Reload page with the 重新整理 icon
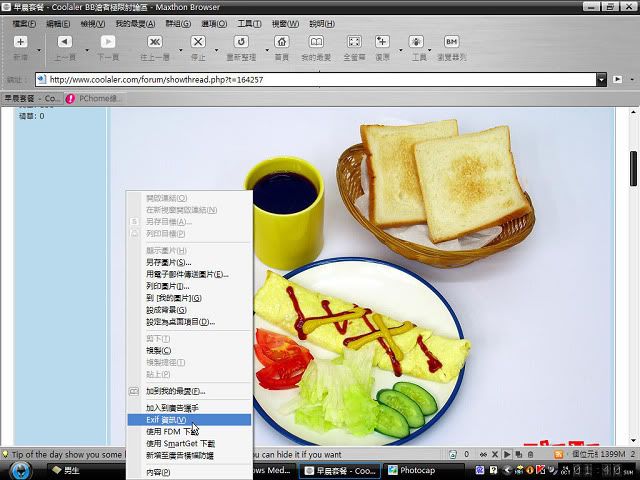The image size is (640, 480). (x=241, y=43)
